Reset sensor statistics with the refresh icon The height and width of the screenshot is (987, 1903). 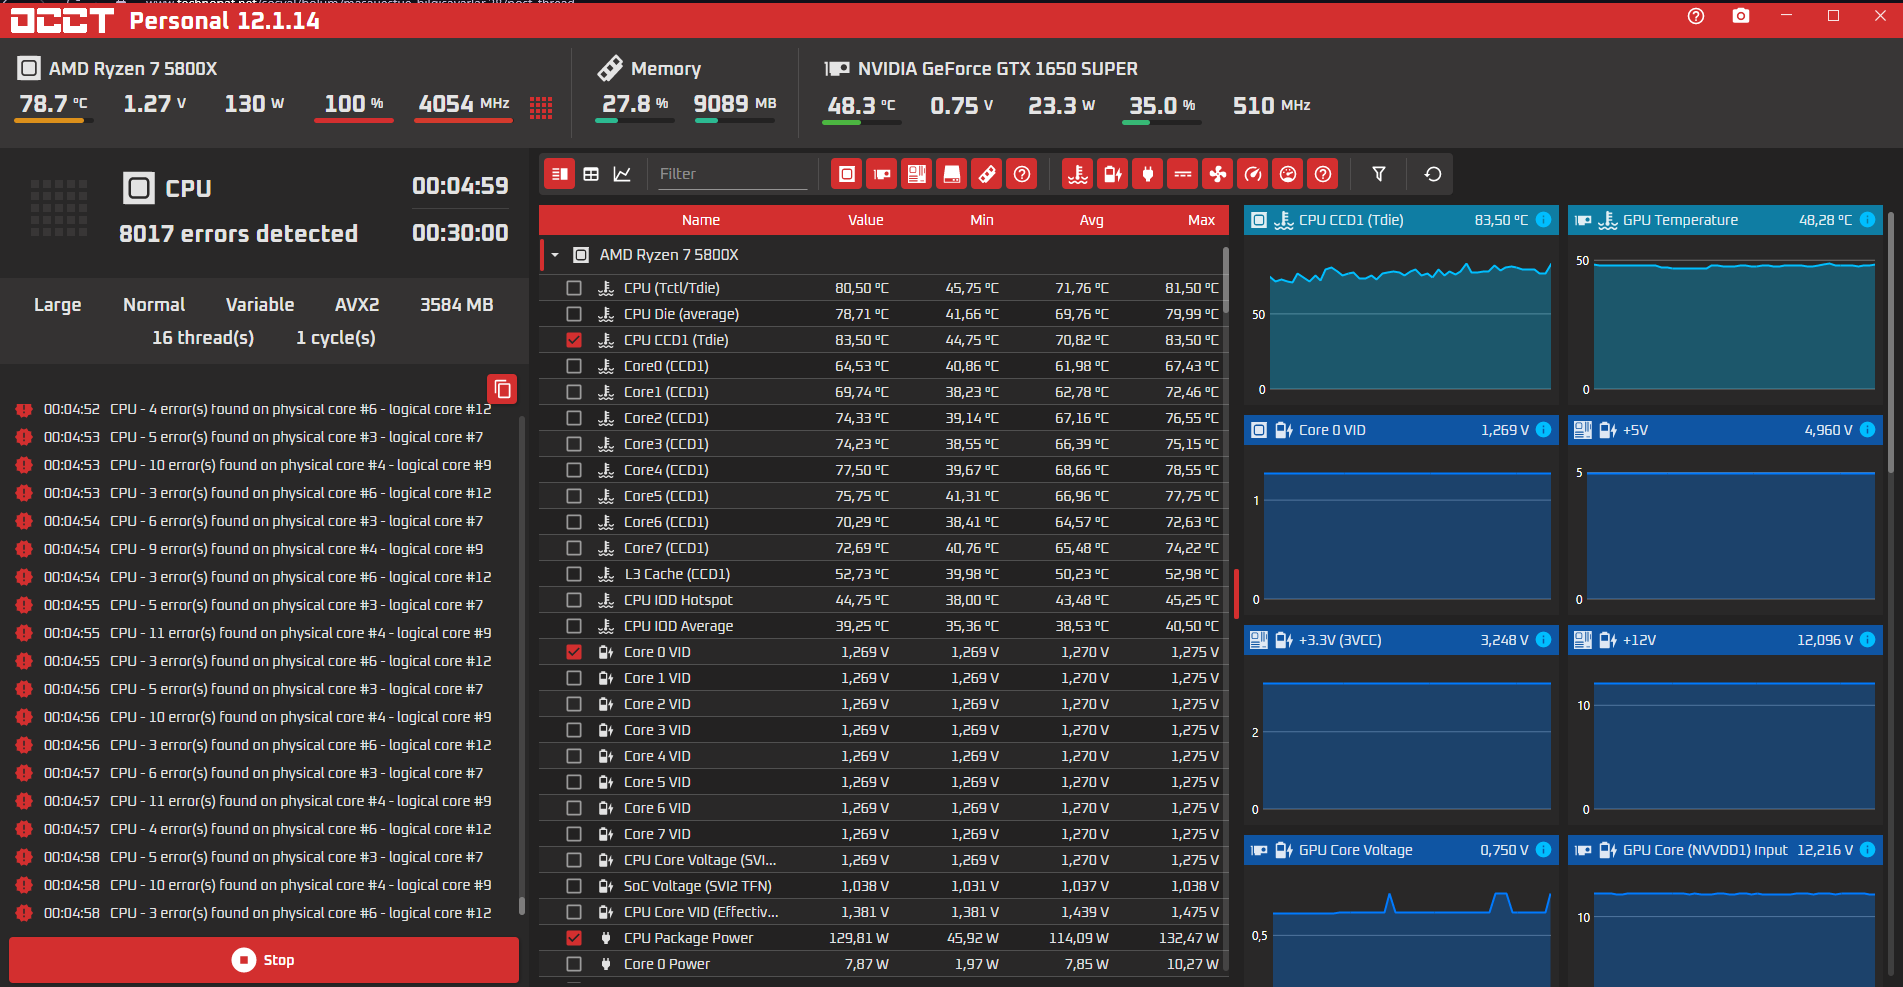[1433, 174]
